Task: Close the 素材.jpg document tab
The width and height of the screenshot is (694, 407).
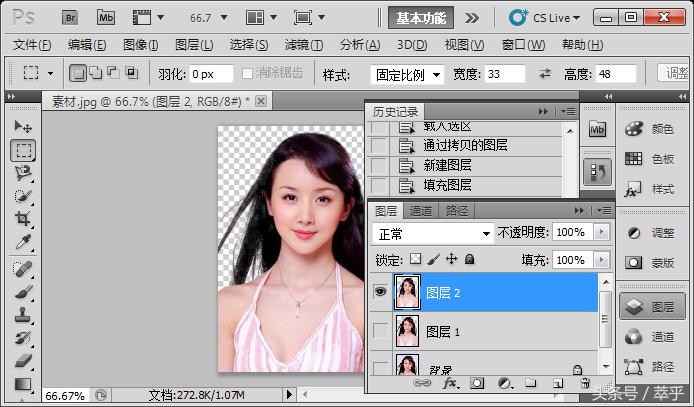Action: click(261, 101)
